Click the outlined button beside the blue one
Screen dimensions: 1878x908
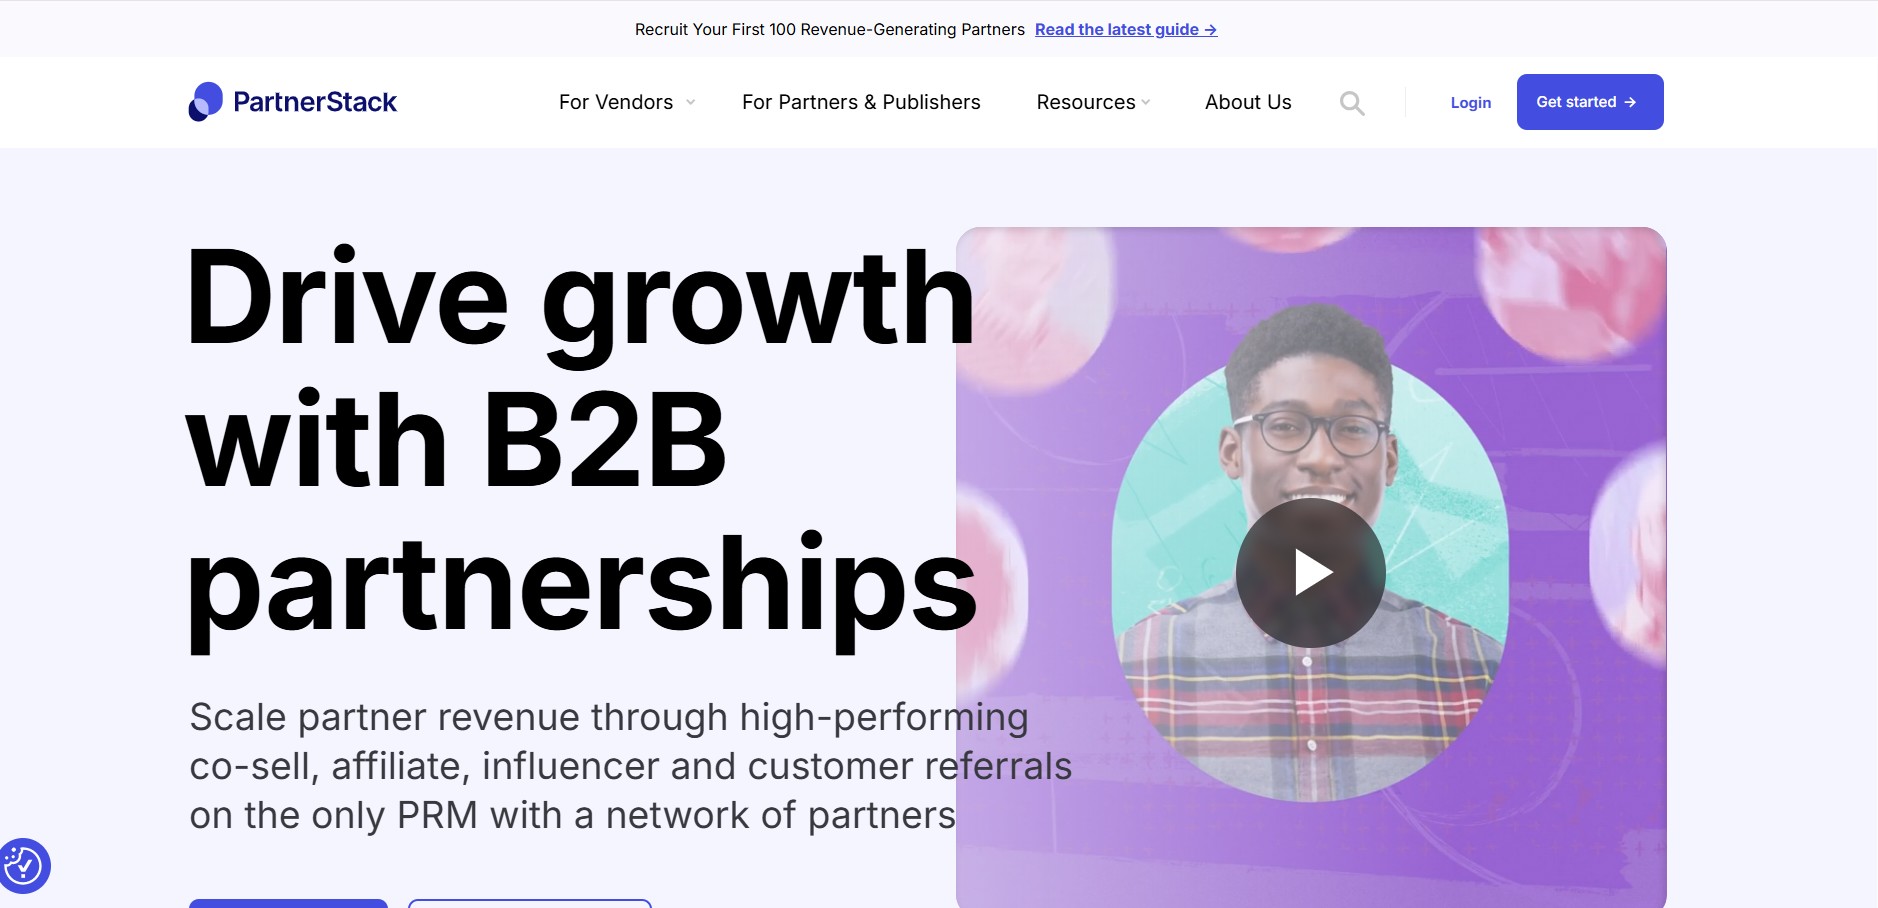click(x=528, y=905)
